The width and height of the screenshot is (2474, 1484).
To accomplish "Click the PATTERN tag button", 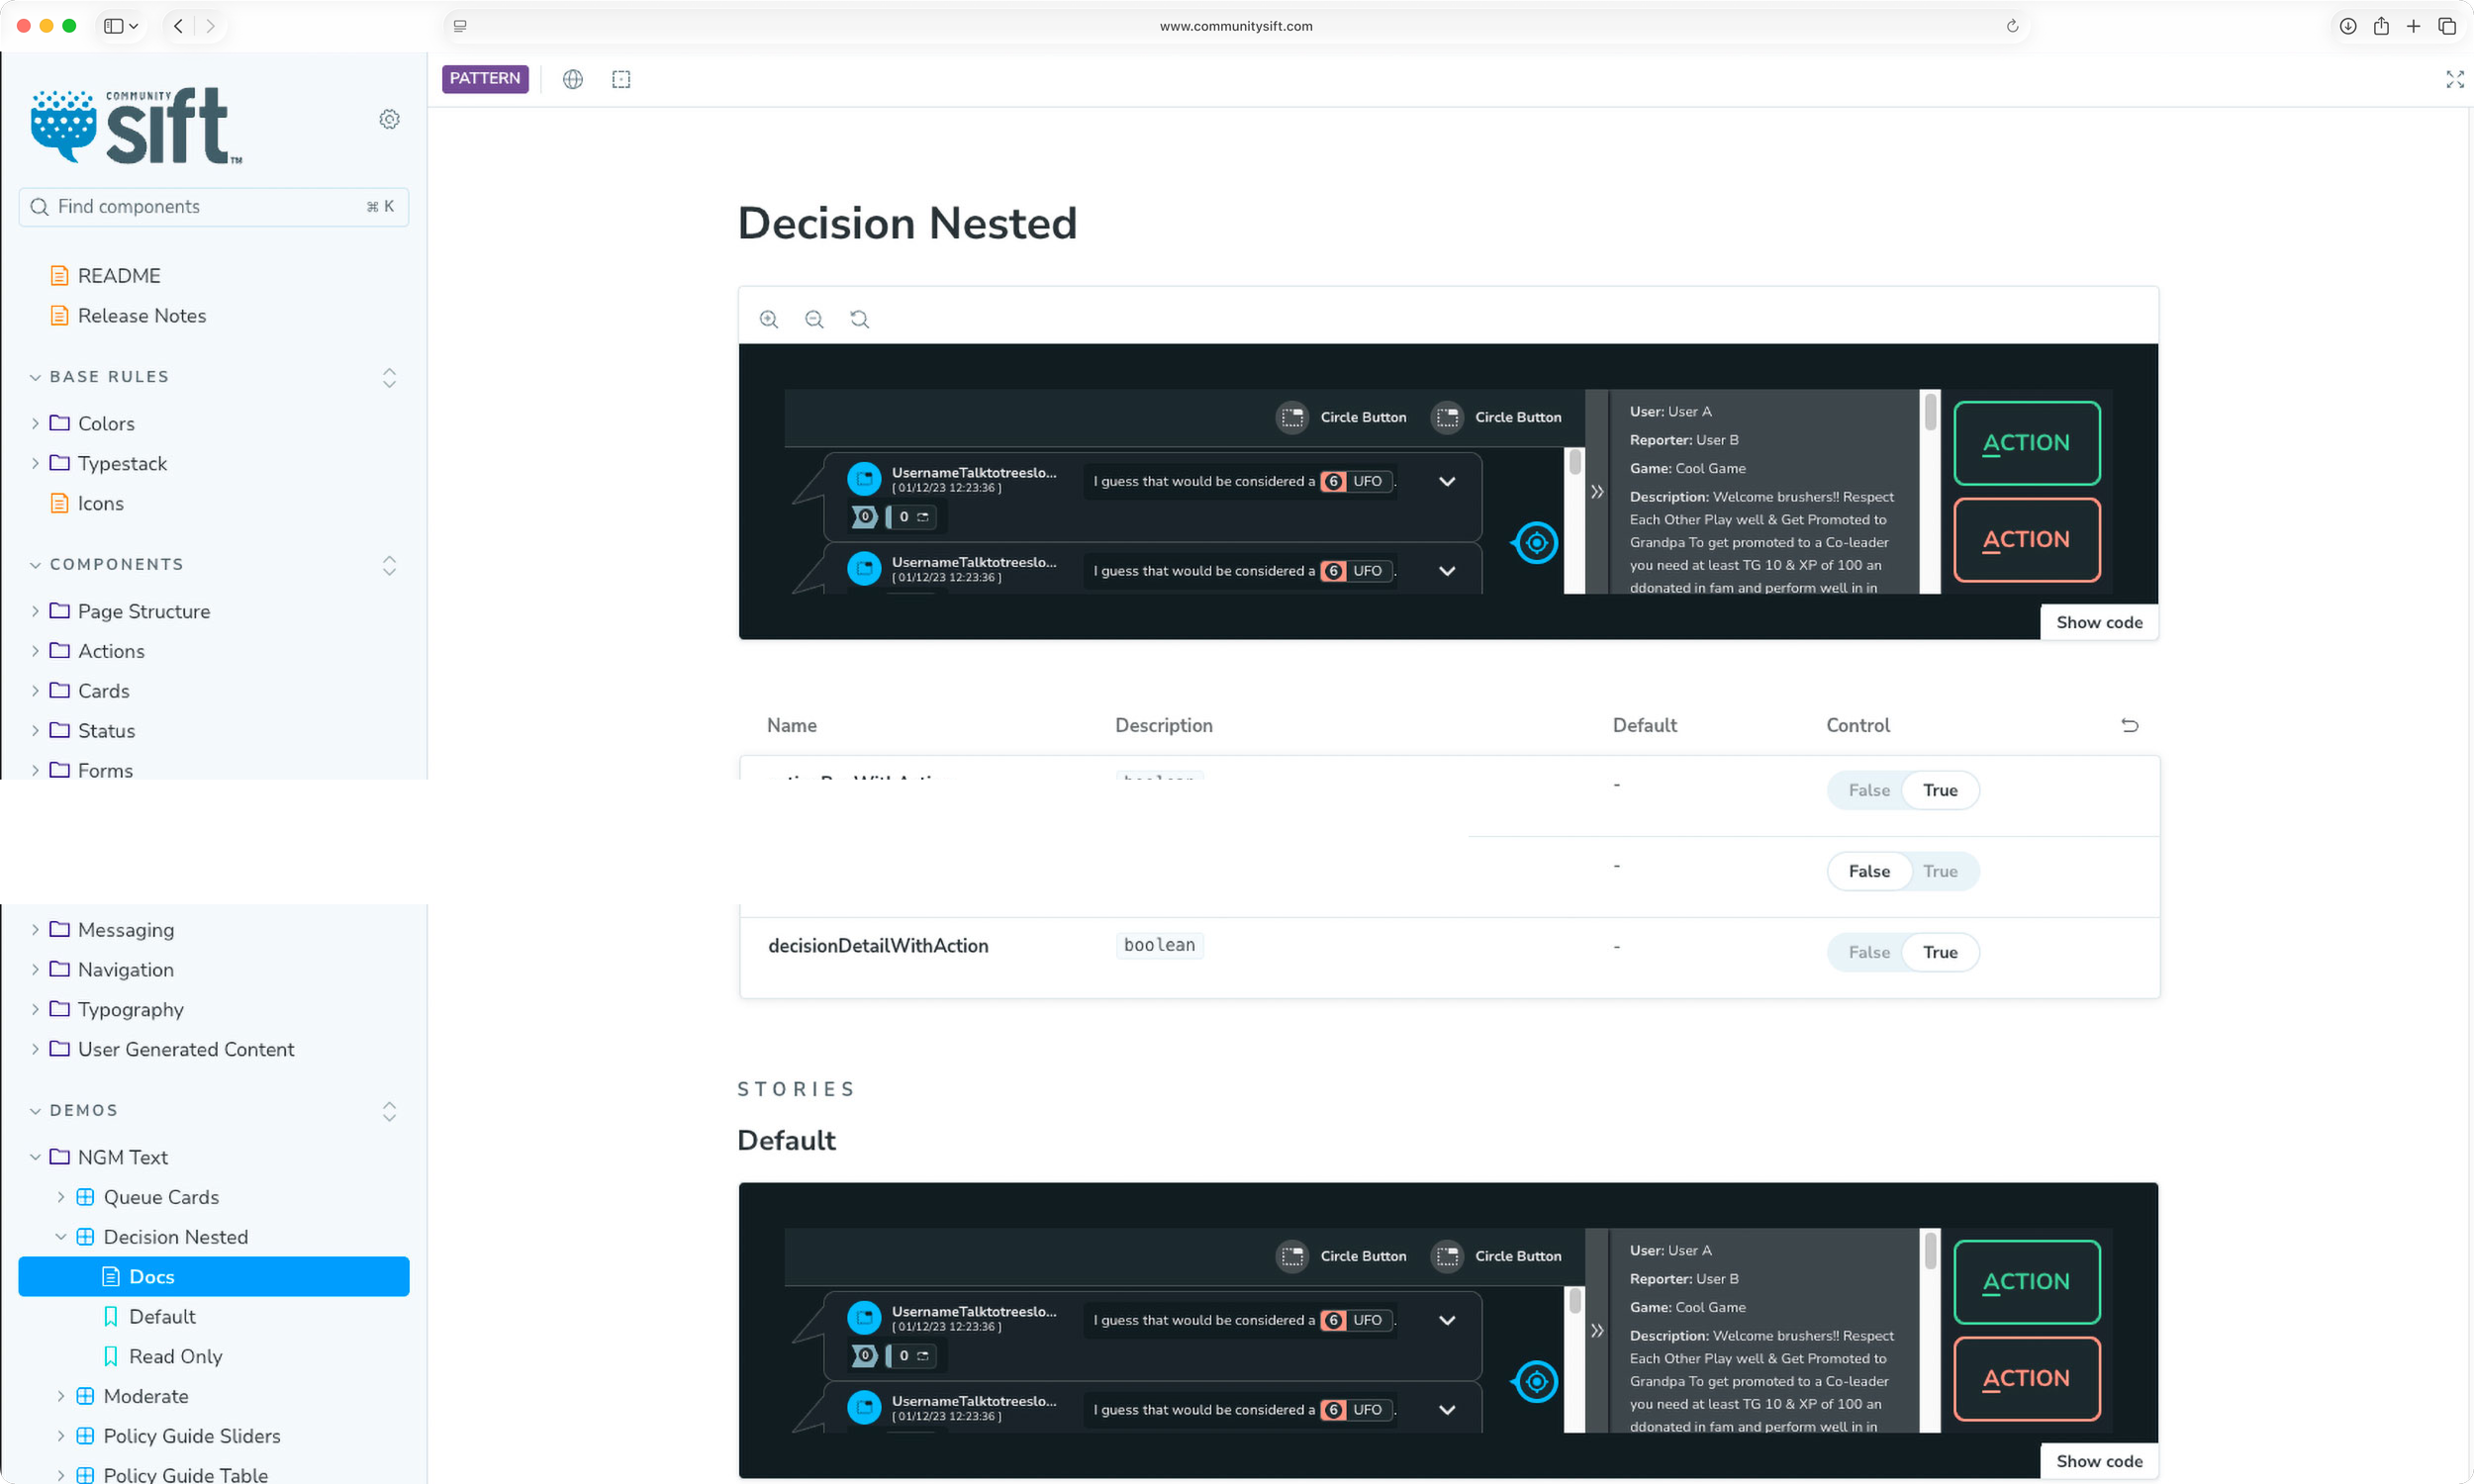I will [485, 78].
